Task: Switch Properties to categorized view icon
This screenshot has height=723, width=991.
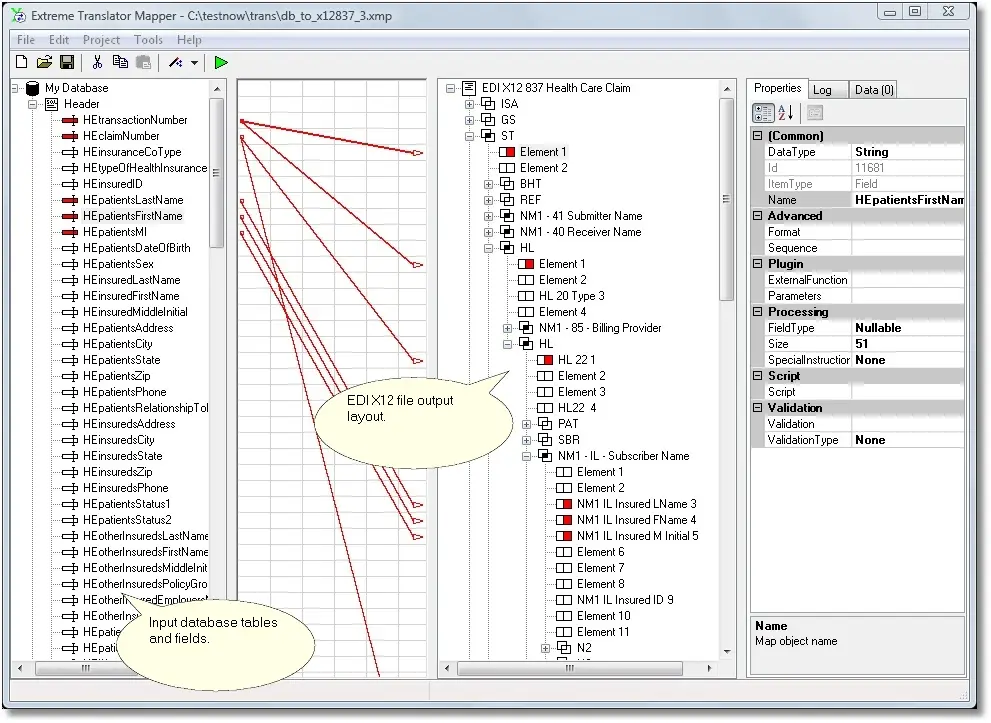Action: coord(763,113)
